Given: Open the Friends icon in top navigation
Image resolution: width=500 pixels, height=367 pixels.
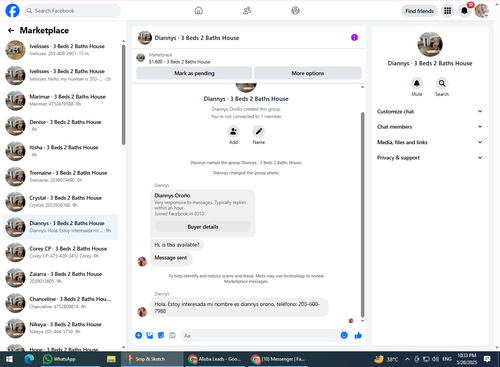Looking at the screenshot, I should [x=247, y=11].
